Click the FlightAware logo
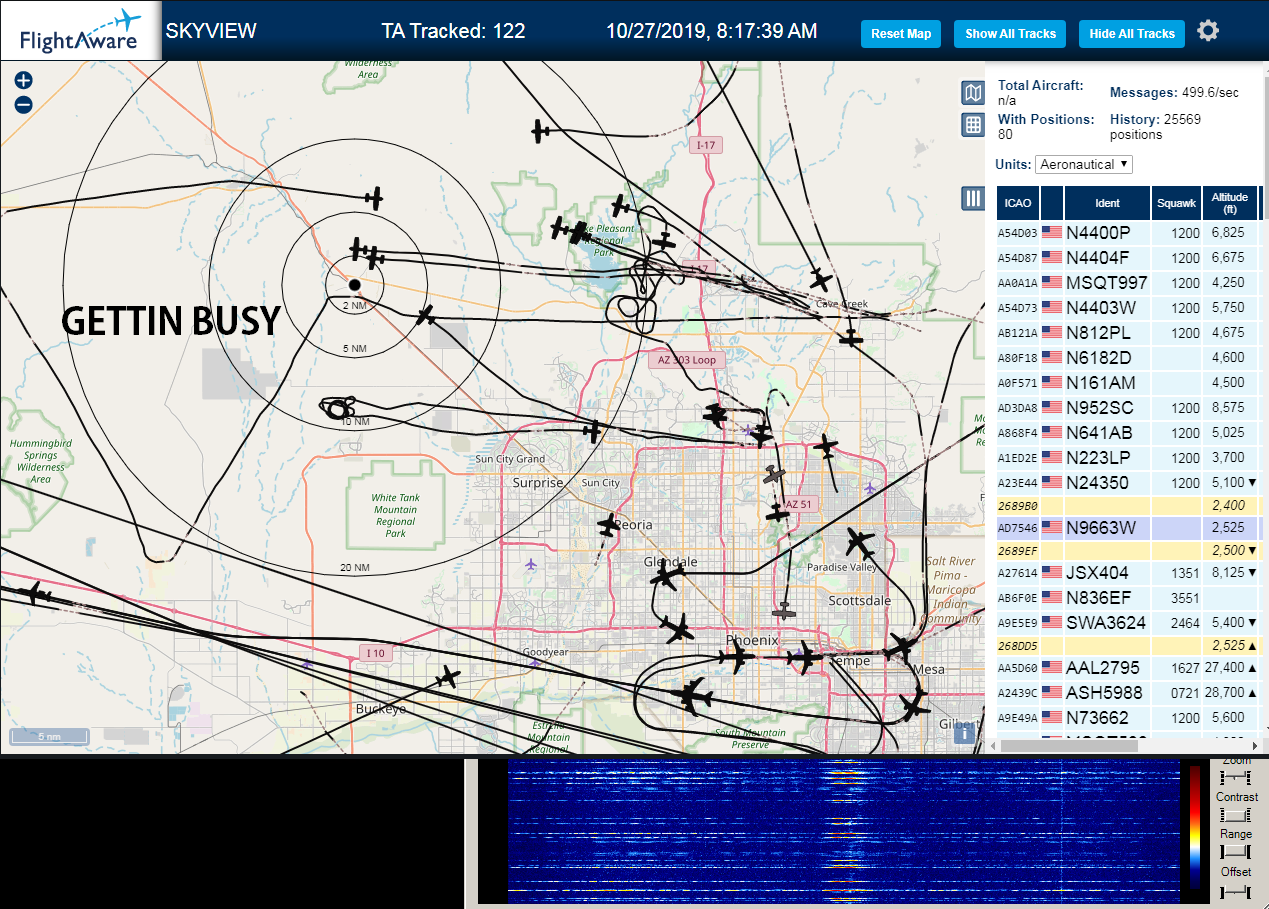Image resolution: width=1269 pixels, height=909 pixels. tap(81, 30)
